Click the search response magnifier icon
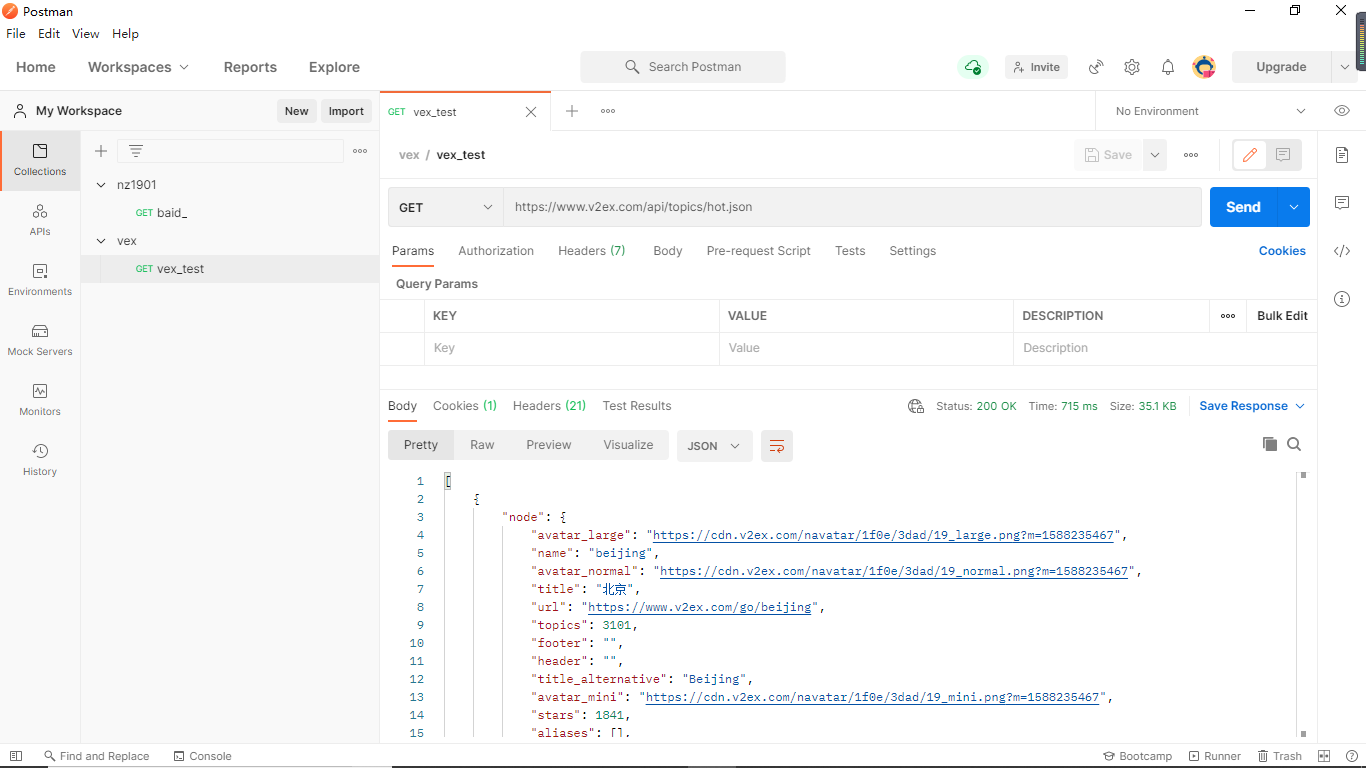The image size is (1366, 768). pos(1294,444)
